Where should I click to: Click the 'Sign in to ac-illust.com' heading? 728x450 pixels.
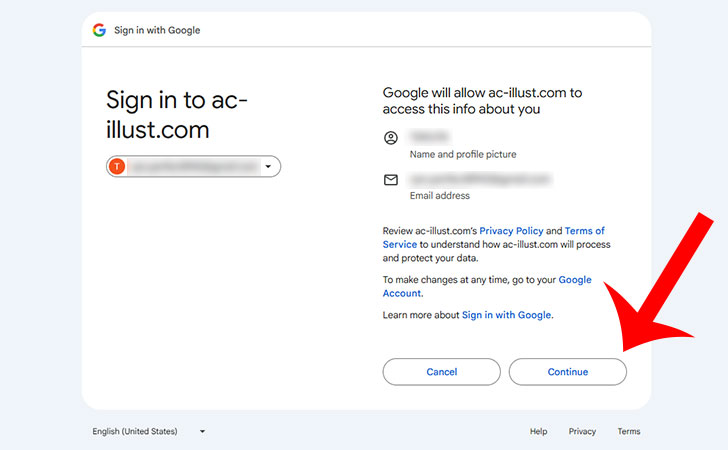(x=177, y=114)
